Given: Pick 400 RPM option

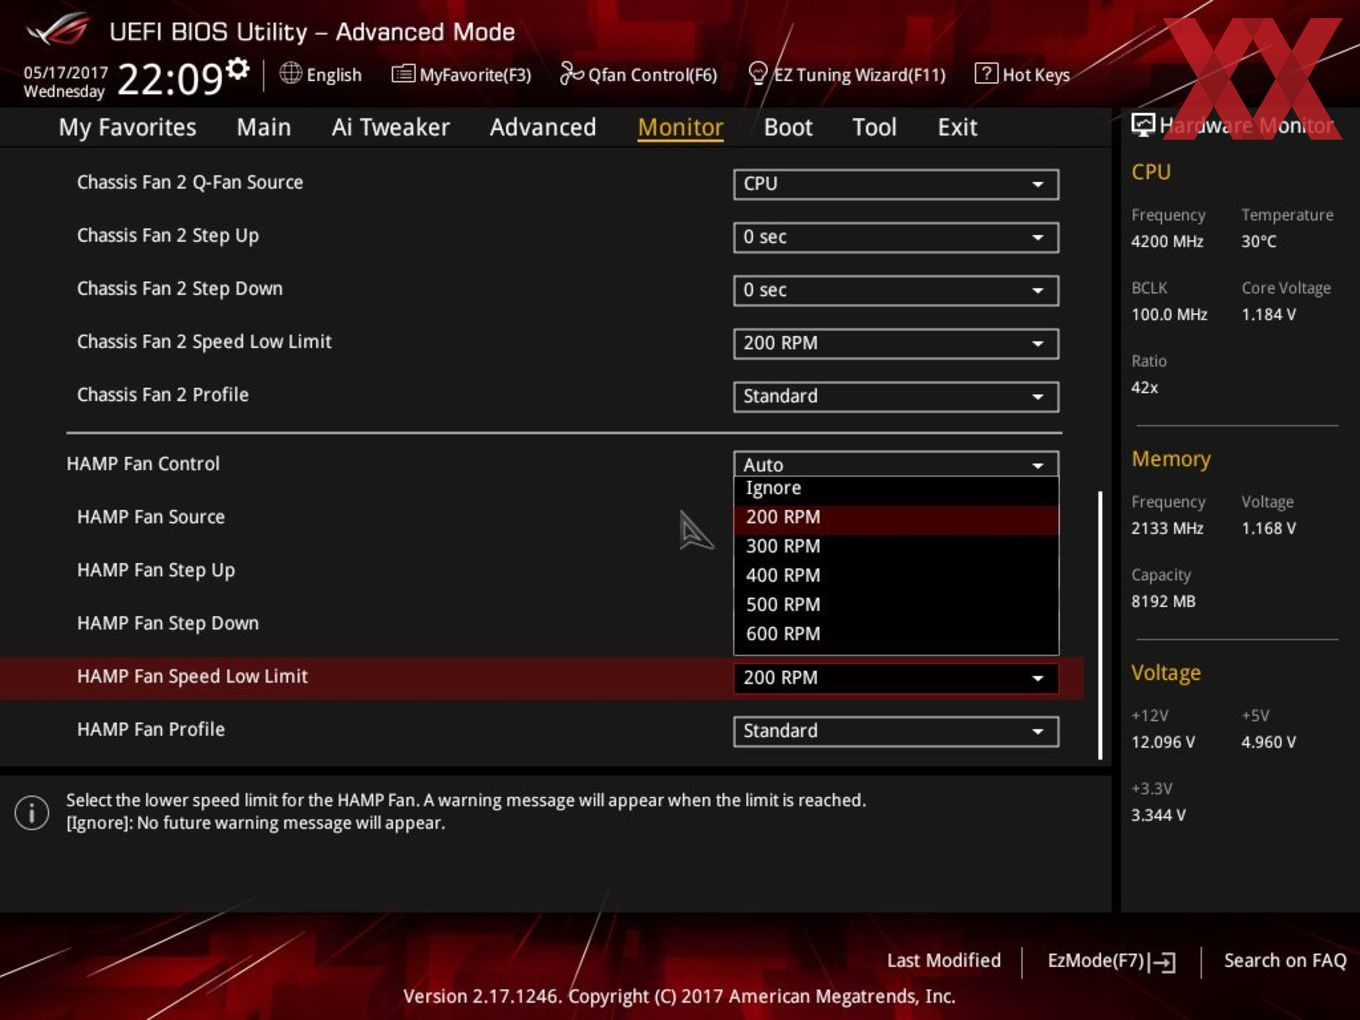Looking at the screenshot, I should tap(896, 575).
